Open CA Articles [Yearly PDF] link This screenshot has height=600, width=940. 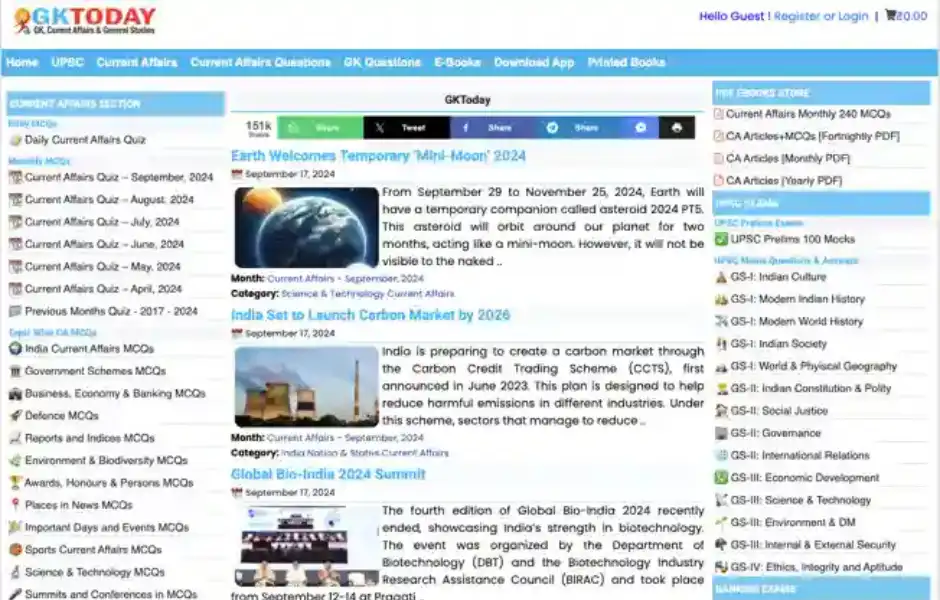click(784, 180)
